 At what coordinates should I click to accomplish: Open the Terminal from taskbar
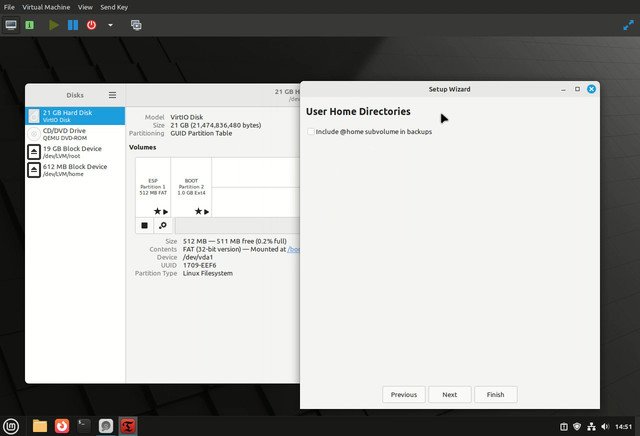pyautogui.click(x=84, y=426)
